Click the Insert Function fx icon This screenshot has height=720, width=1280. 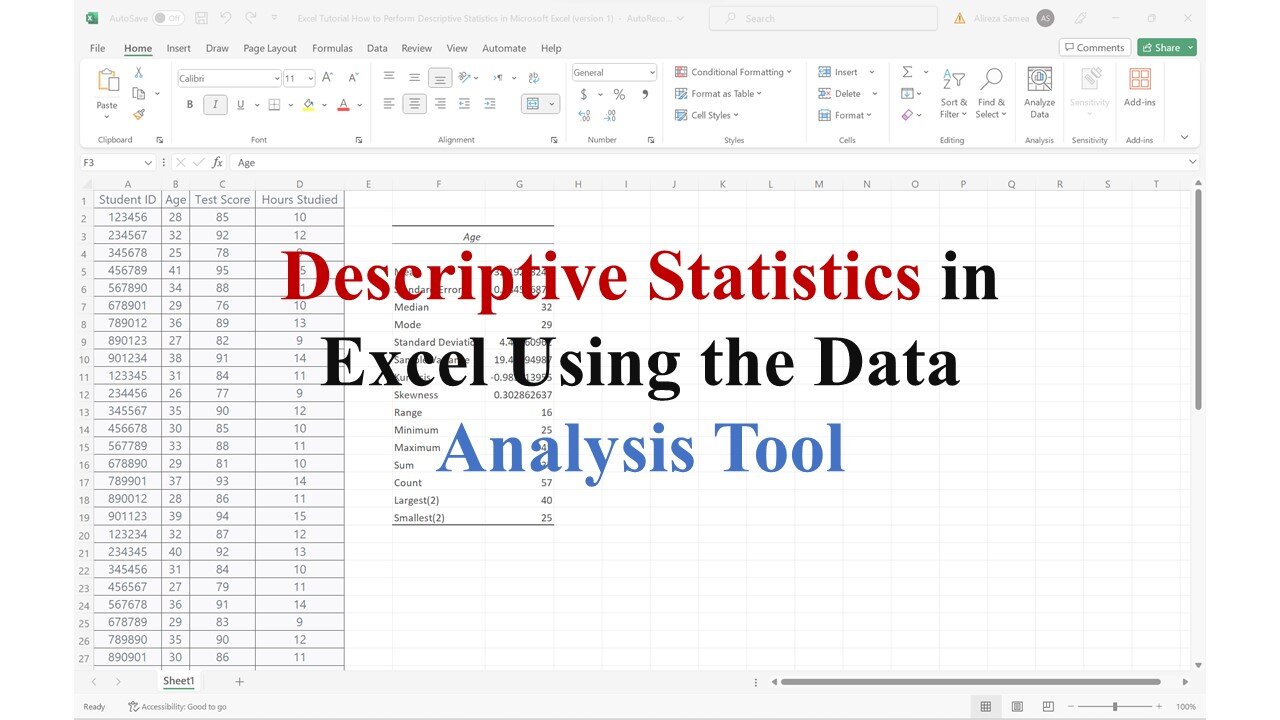pyautogui.click(x=217, y=162)
